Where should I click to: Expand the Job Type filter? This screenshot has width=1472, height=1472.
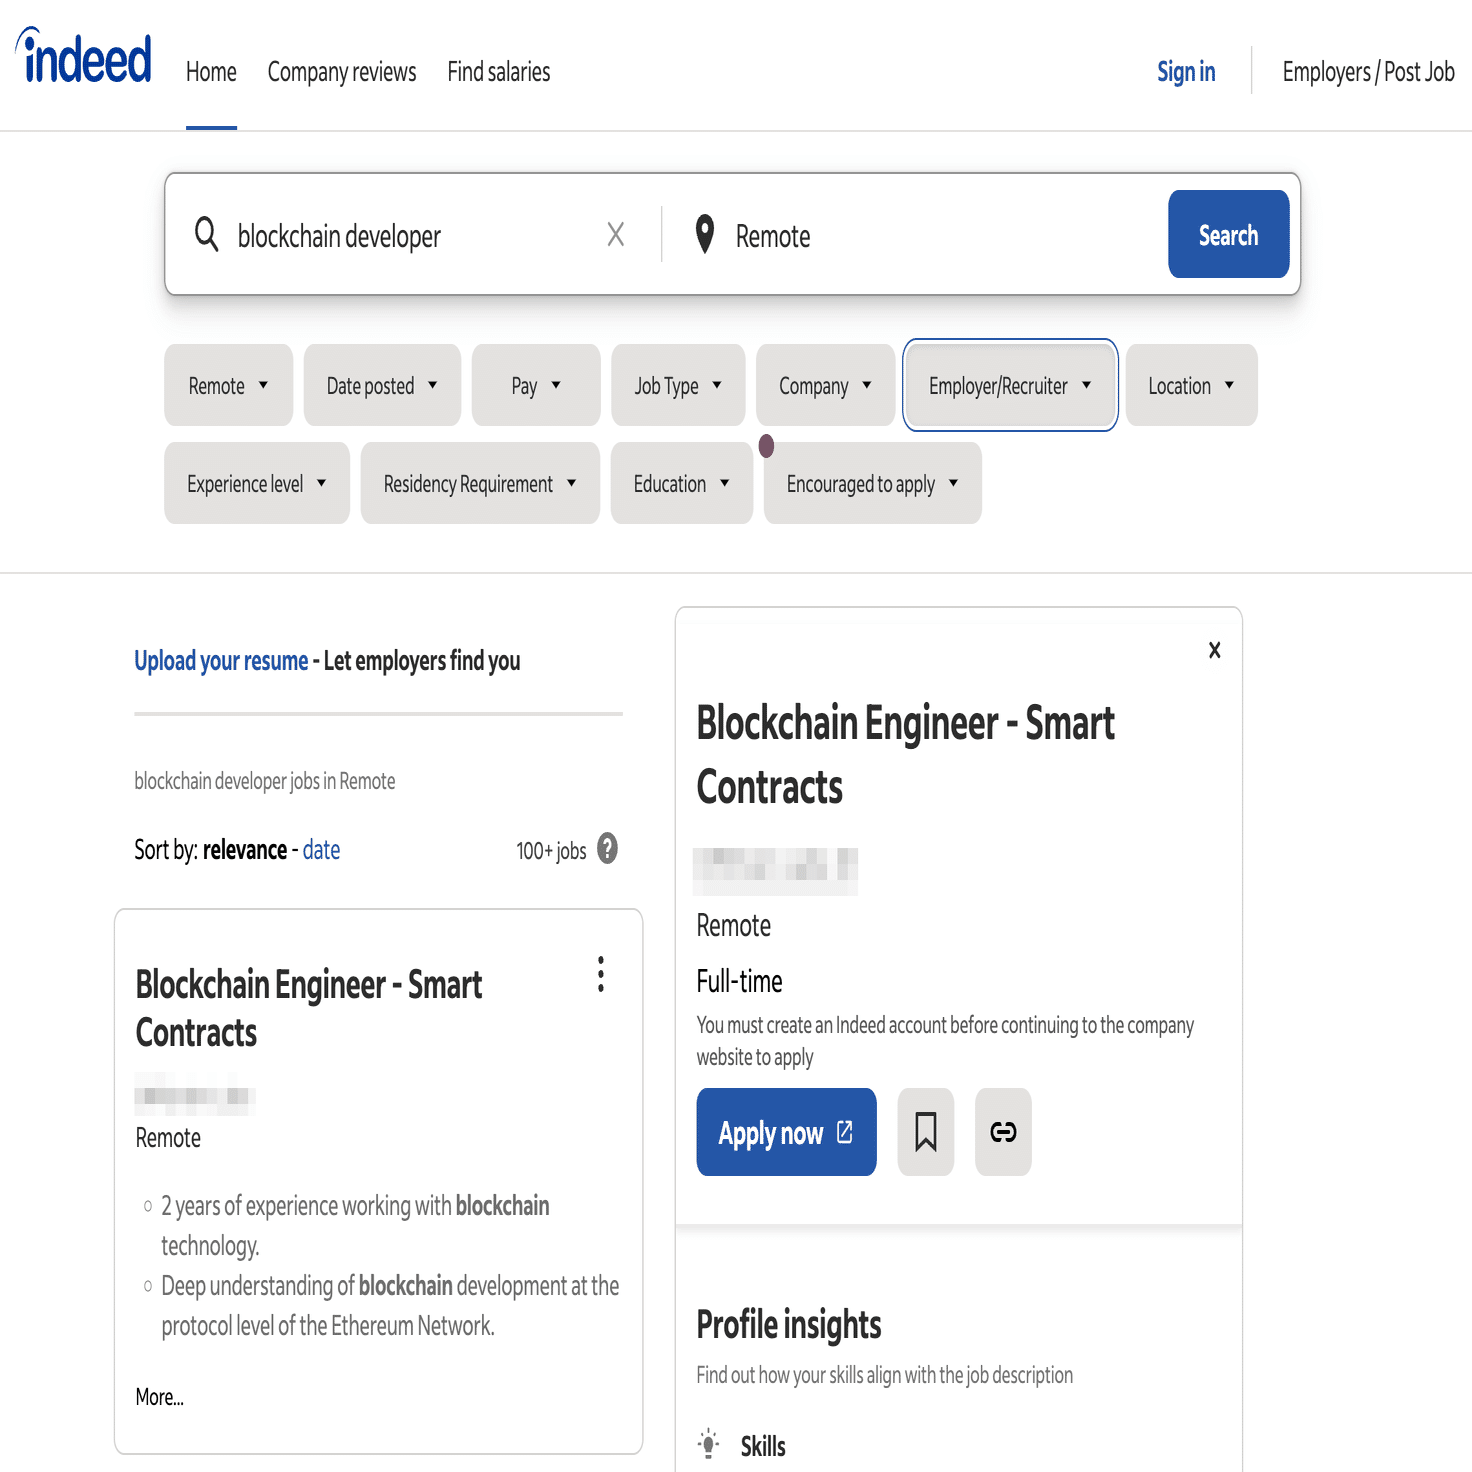pos(678,386)
